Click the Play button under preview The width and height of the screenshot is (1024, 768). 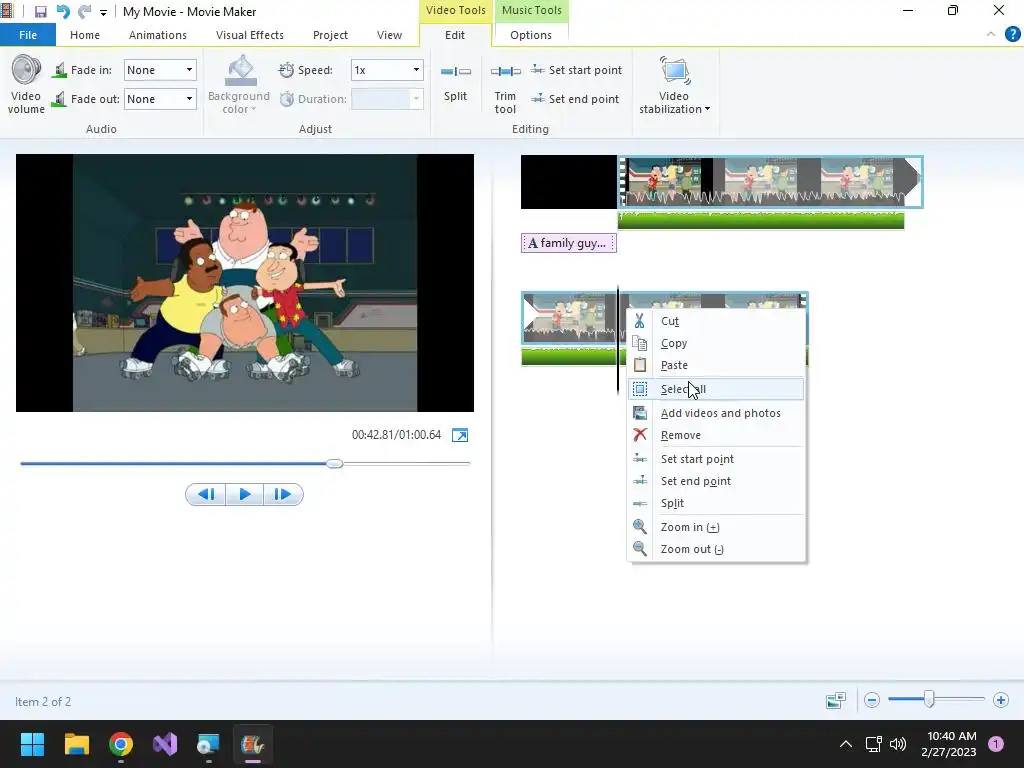245,494
